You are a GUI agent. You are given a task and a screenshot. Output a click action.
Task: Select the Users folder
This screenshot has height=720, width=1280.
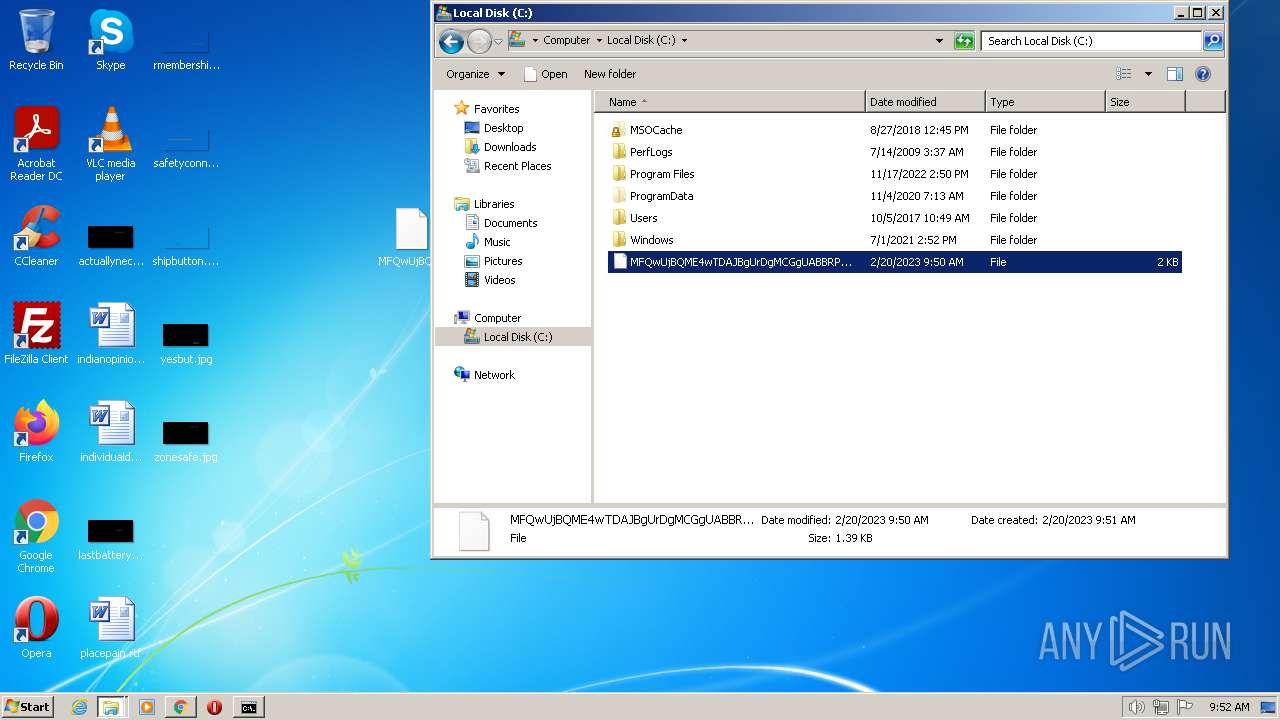[895, 218]
